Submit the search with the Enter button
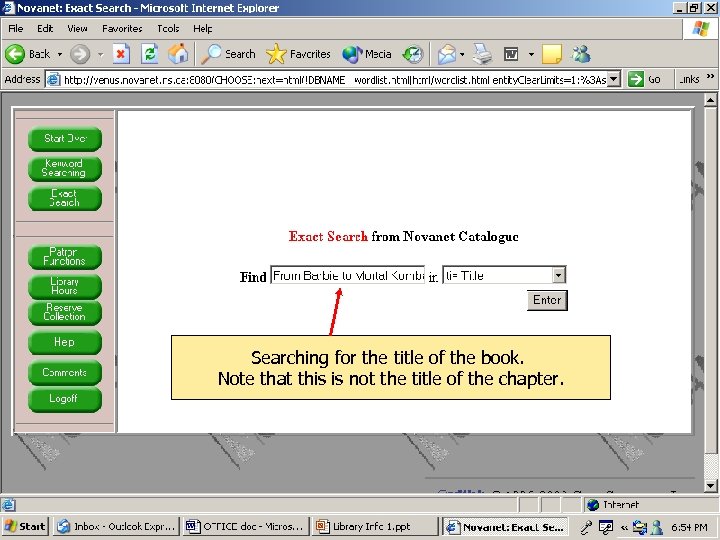This screenshot has width=720, height=540. point(547,300)
